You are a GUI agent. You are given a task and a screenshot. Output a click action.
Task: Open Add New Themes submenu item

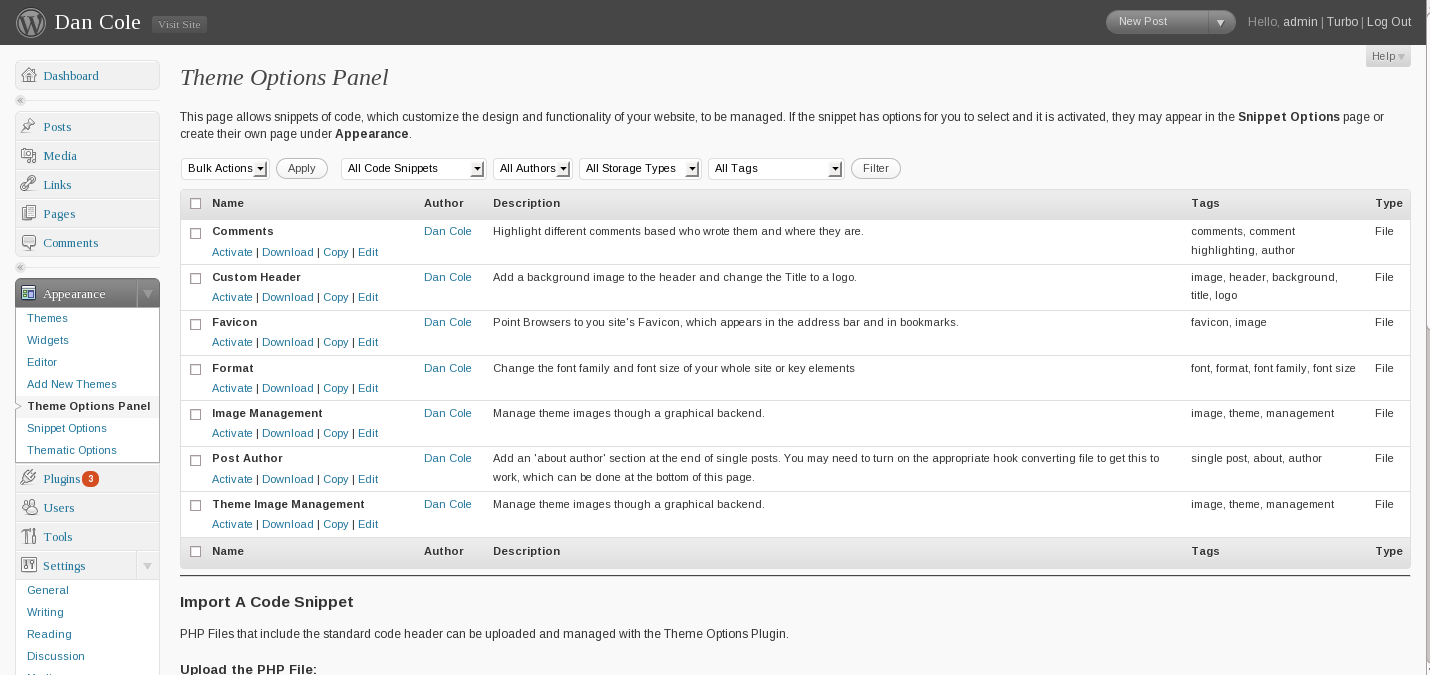72,384
